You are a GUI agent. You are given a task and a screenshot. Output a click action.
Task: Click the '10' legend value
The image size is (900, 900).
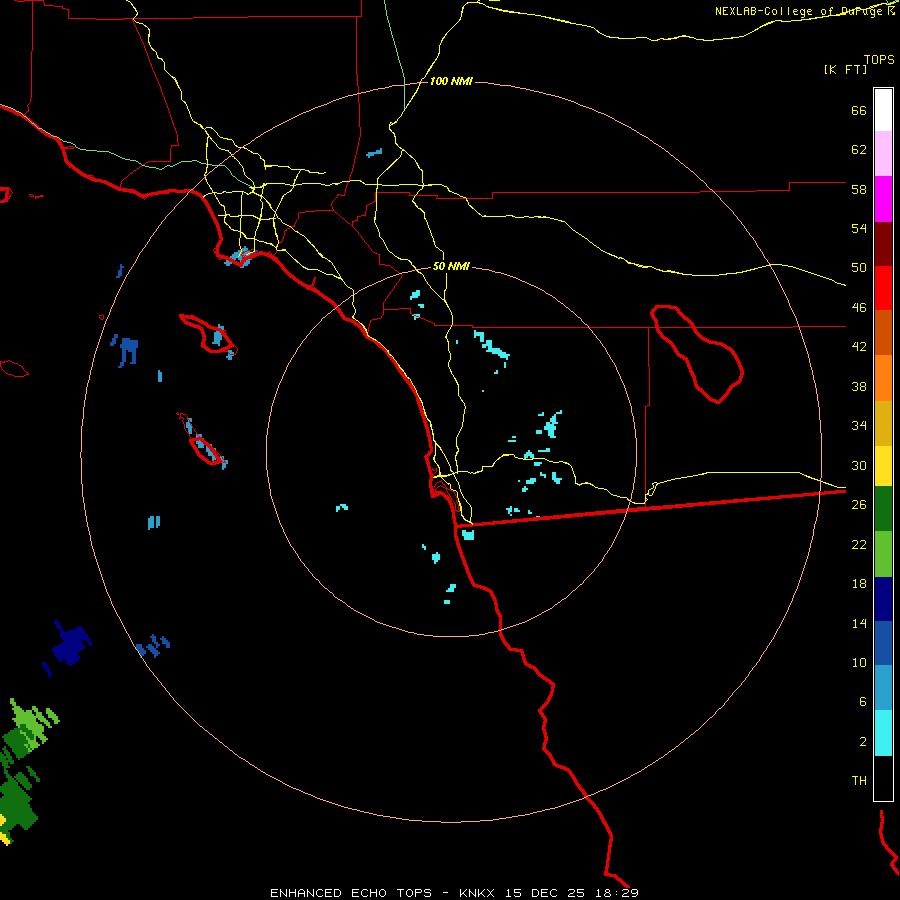859,662
